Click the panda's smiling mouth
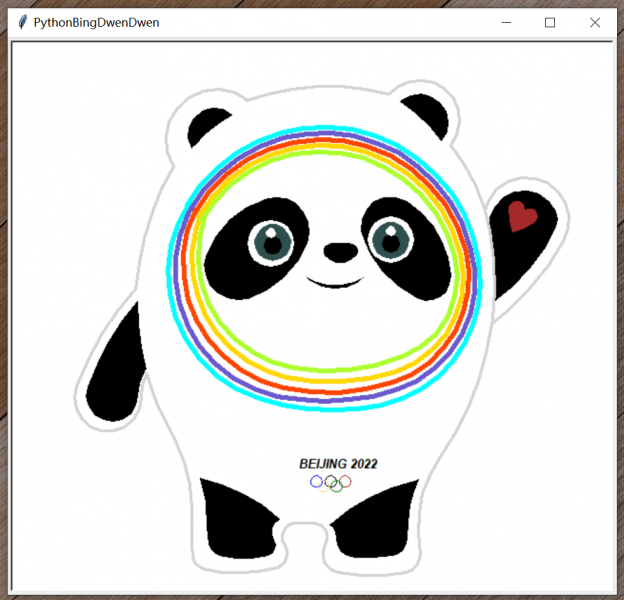Screen dimensions: 624x600 click(334, 283)
